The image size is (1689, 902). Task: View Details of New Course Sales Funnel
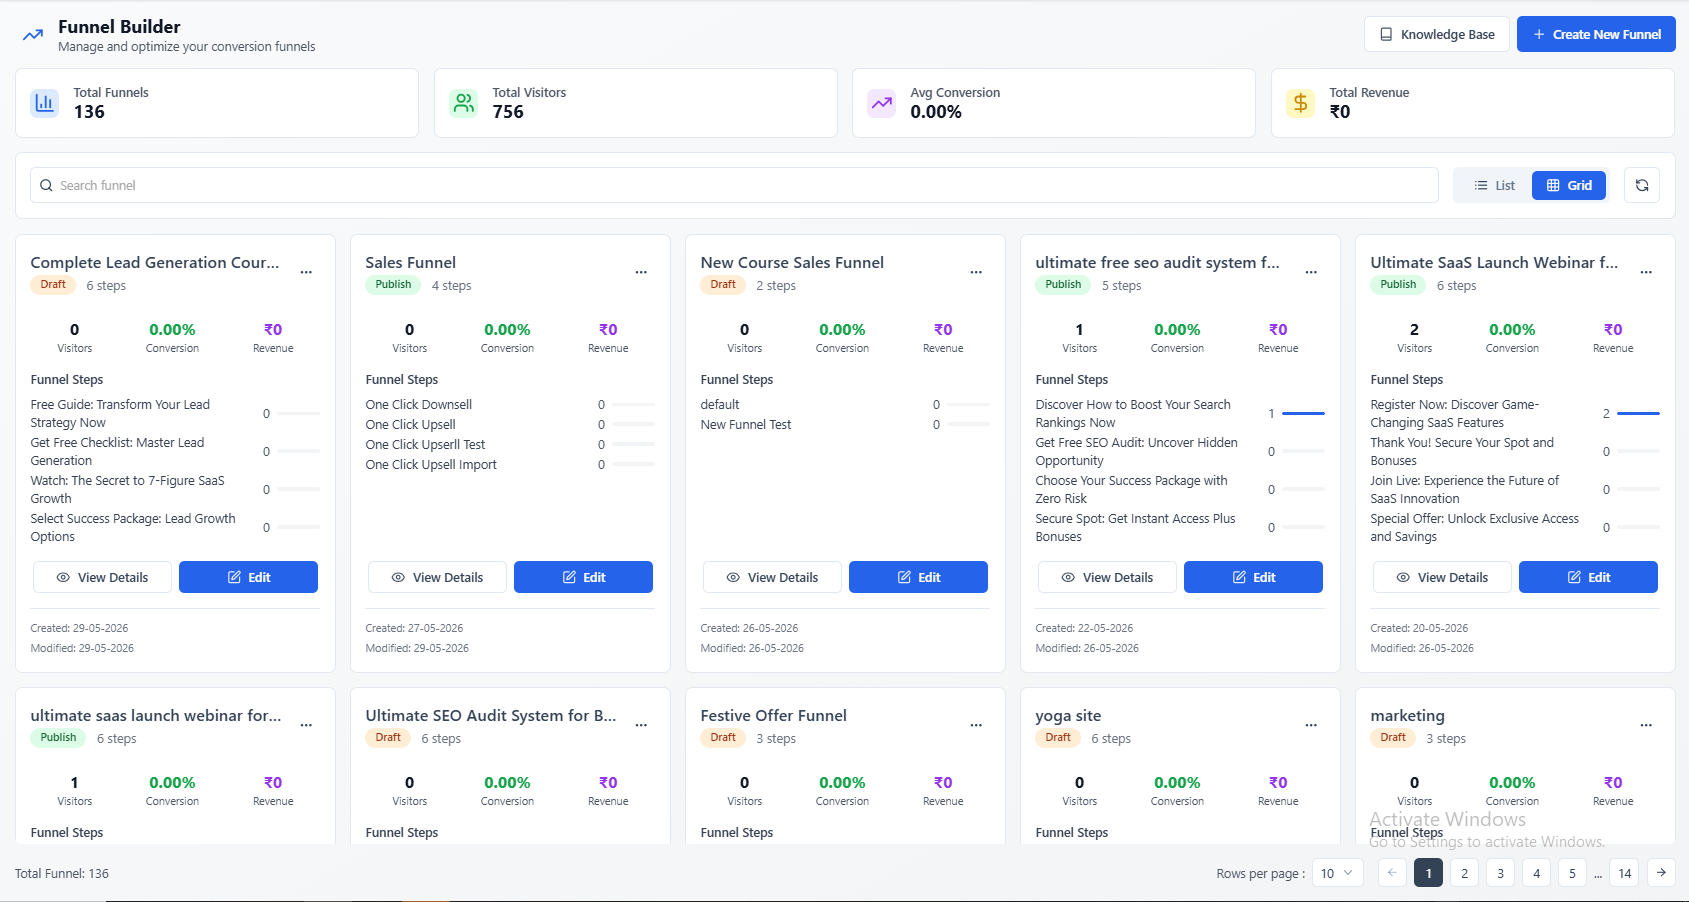pos(773,577)
